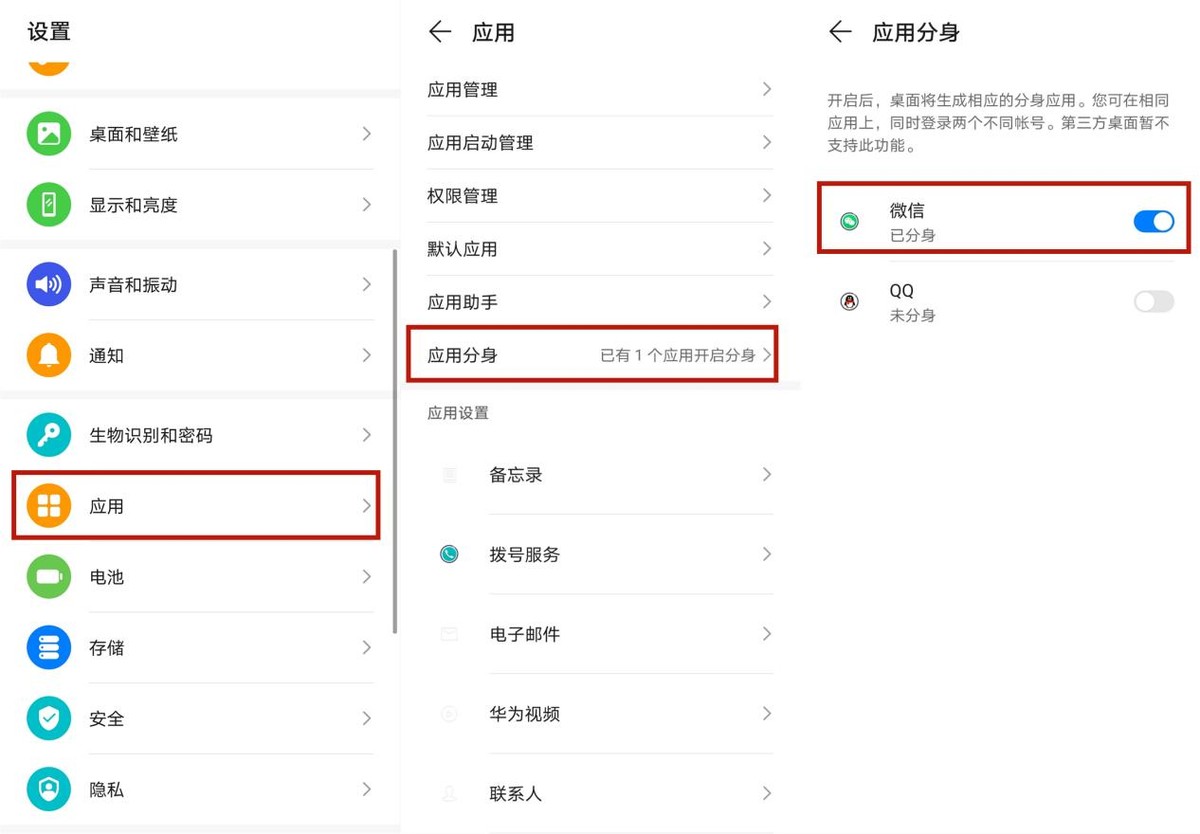
Task: Tap the green 电池 battery icon
Action: [48, 577]
